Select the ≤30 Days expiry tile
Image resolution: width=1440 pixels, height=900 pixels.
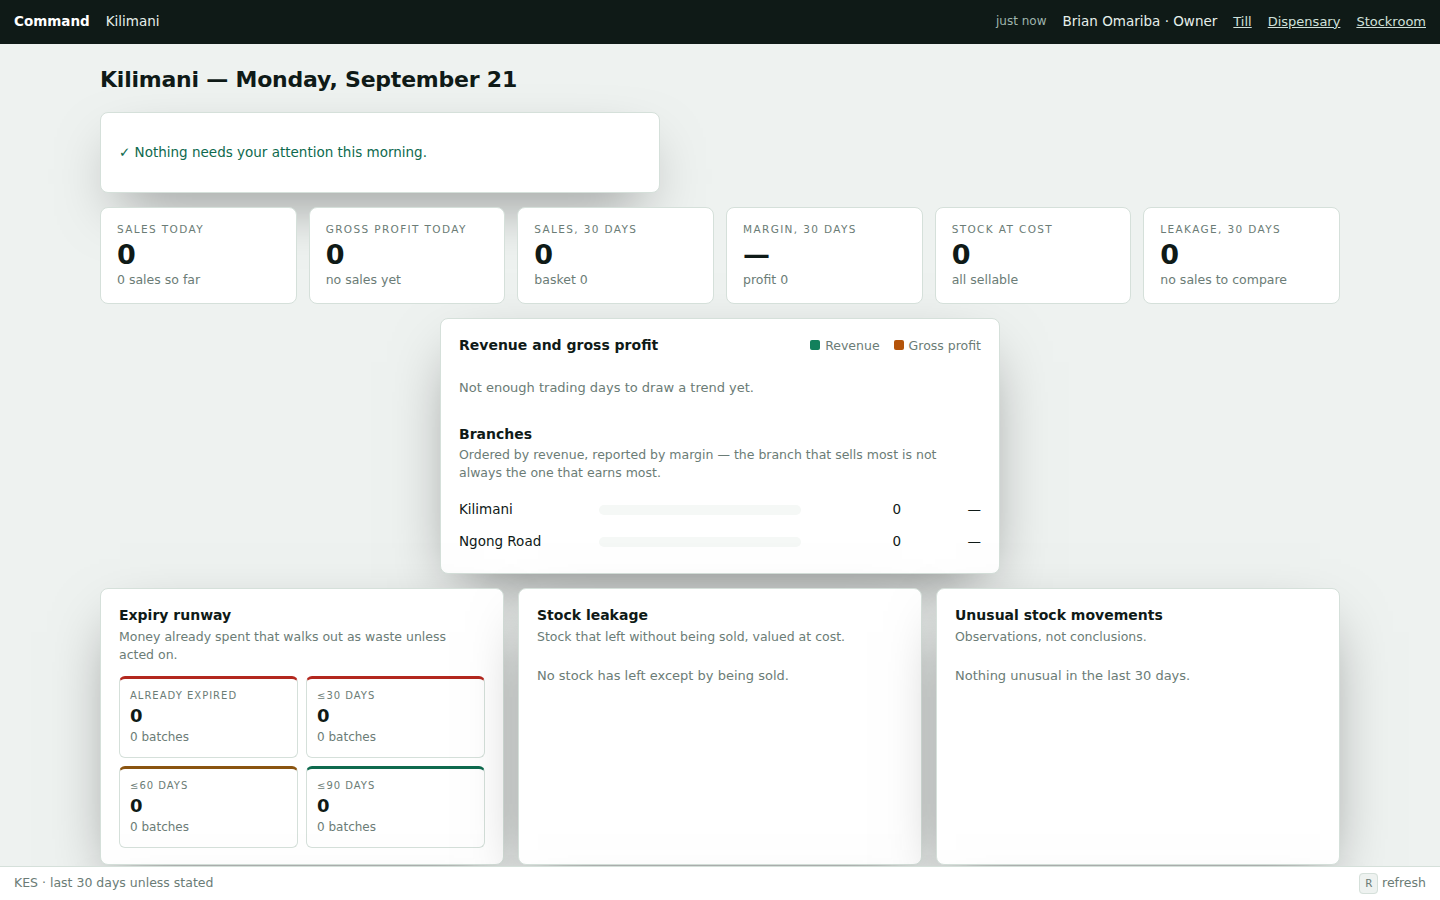click(x=395, y=717)
